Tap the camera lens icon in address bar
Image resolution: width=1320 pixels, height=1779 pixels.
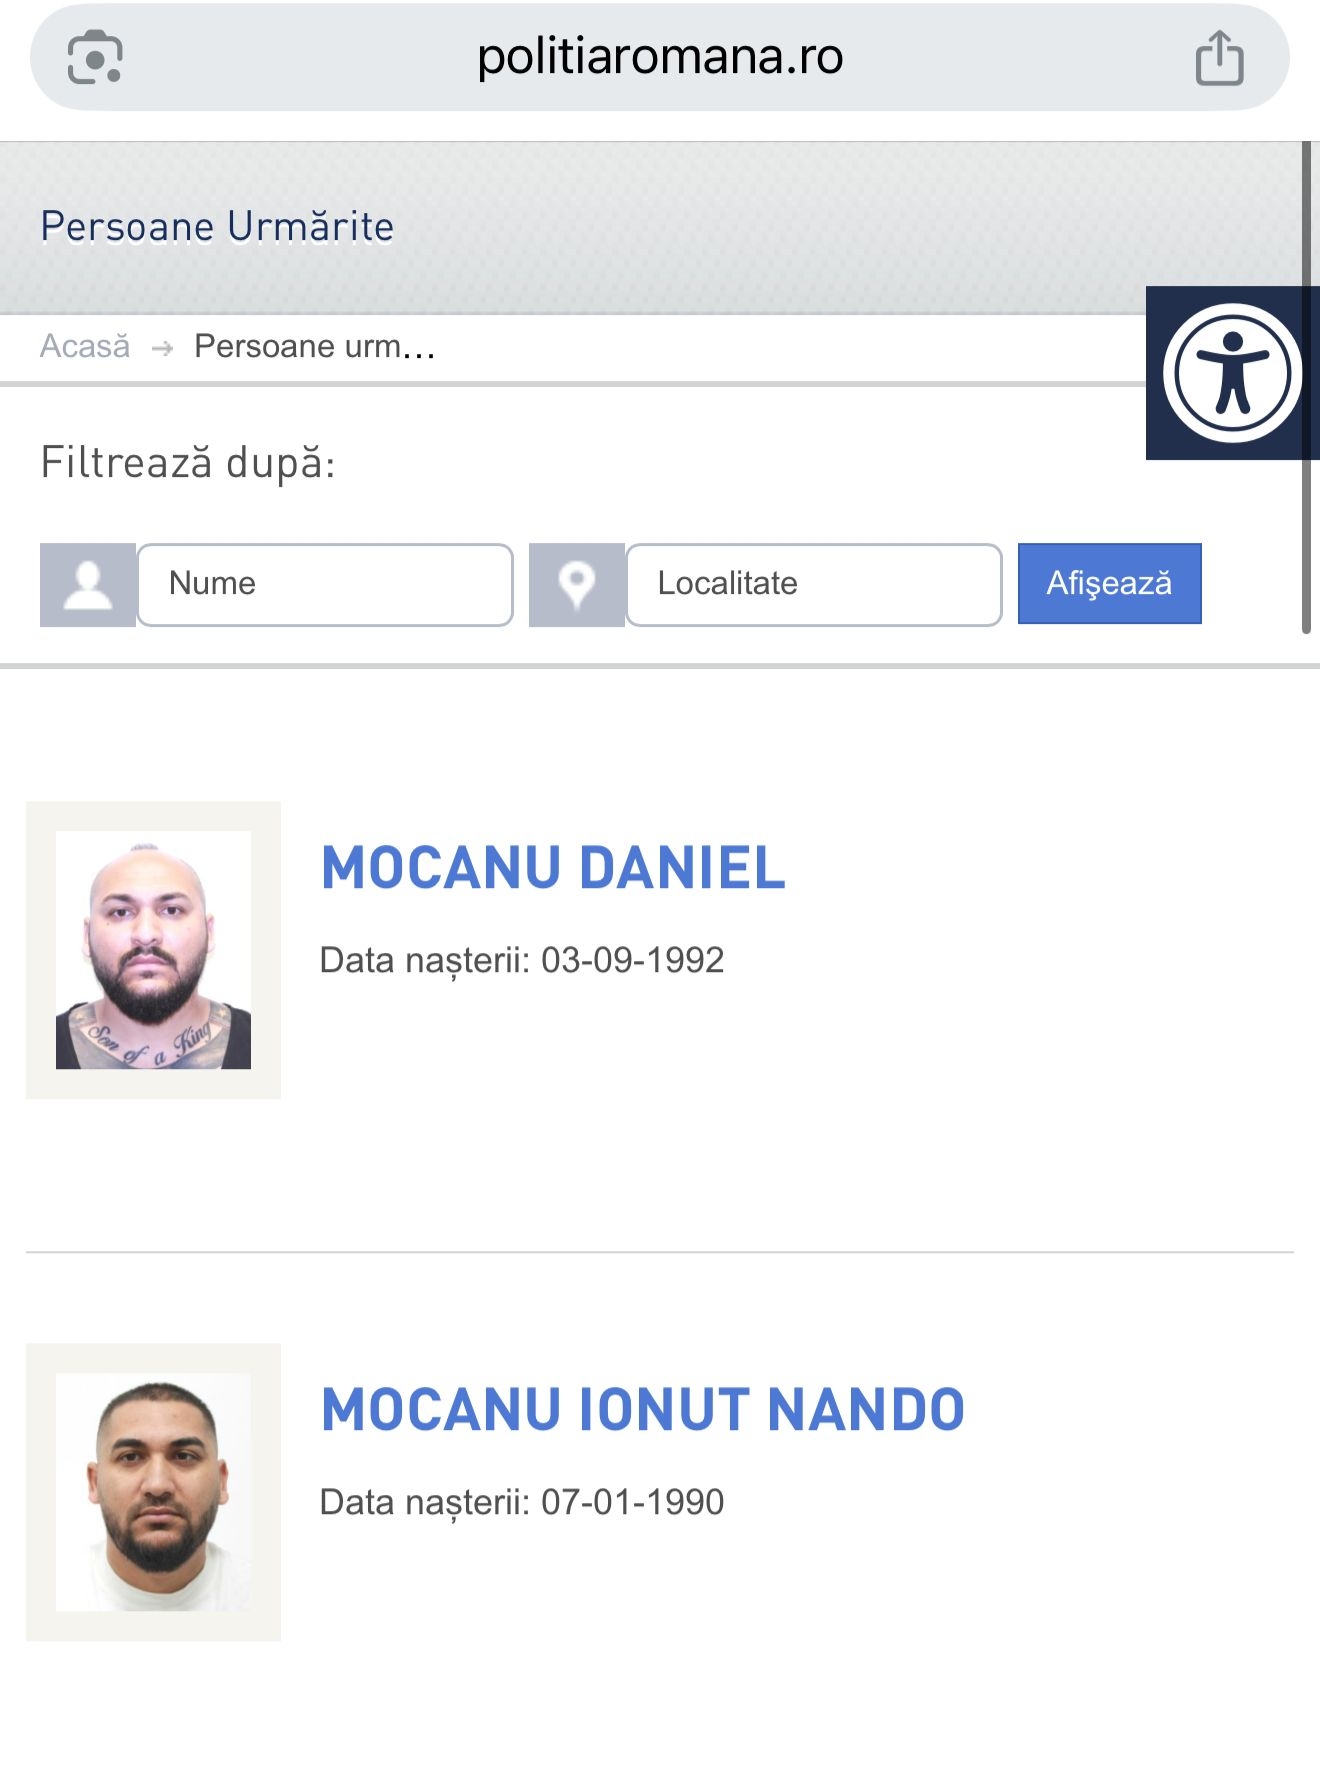(95, 58)
